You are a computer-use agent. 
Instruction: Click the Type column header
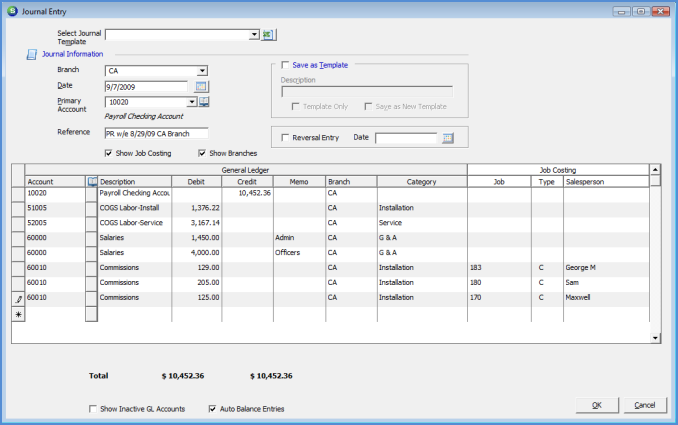[547, 182]
